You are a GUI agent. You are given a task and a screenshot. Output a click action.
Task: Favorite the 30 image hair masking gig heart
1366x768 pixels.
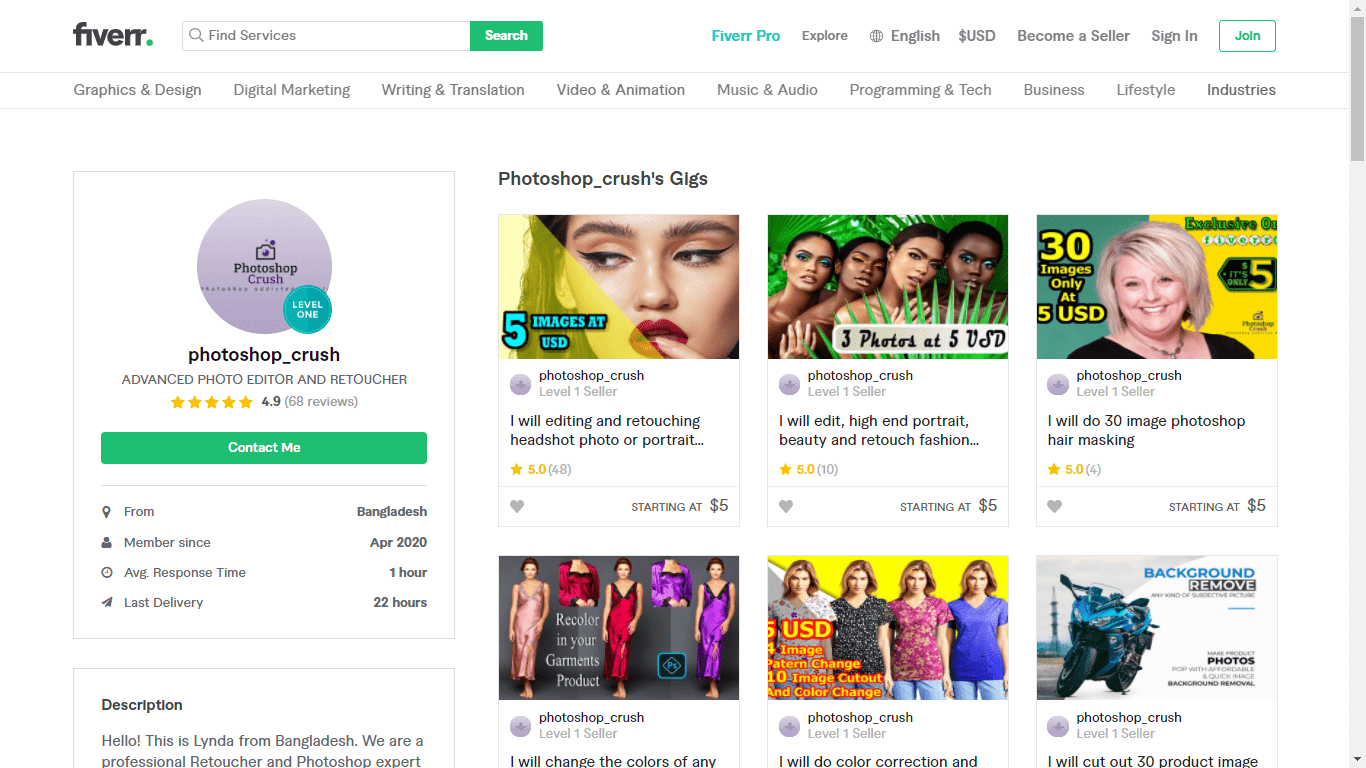click(1054, 507)
